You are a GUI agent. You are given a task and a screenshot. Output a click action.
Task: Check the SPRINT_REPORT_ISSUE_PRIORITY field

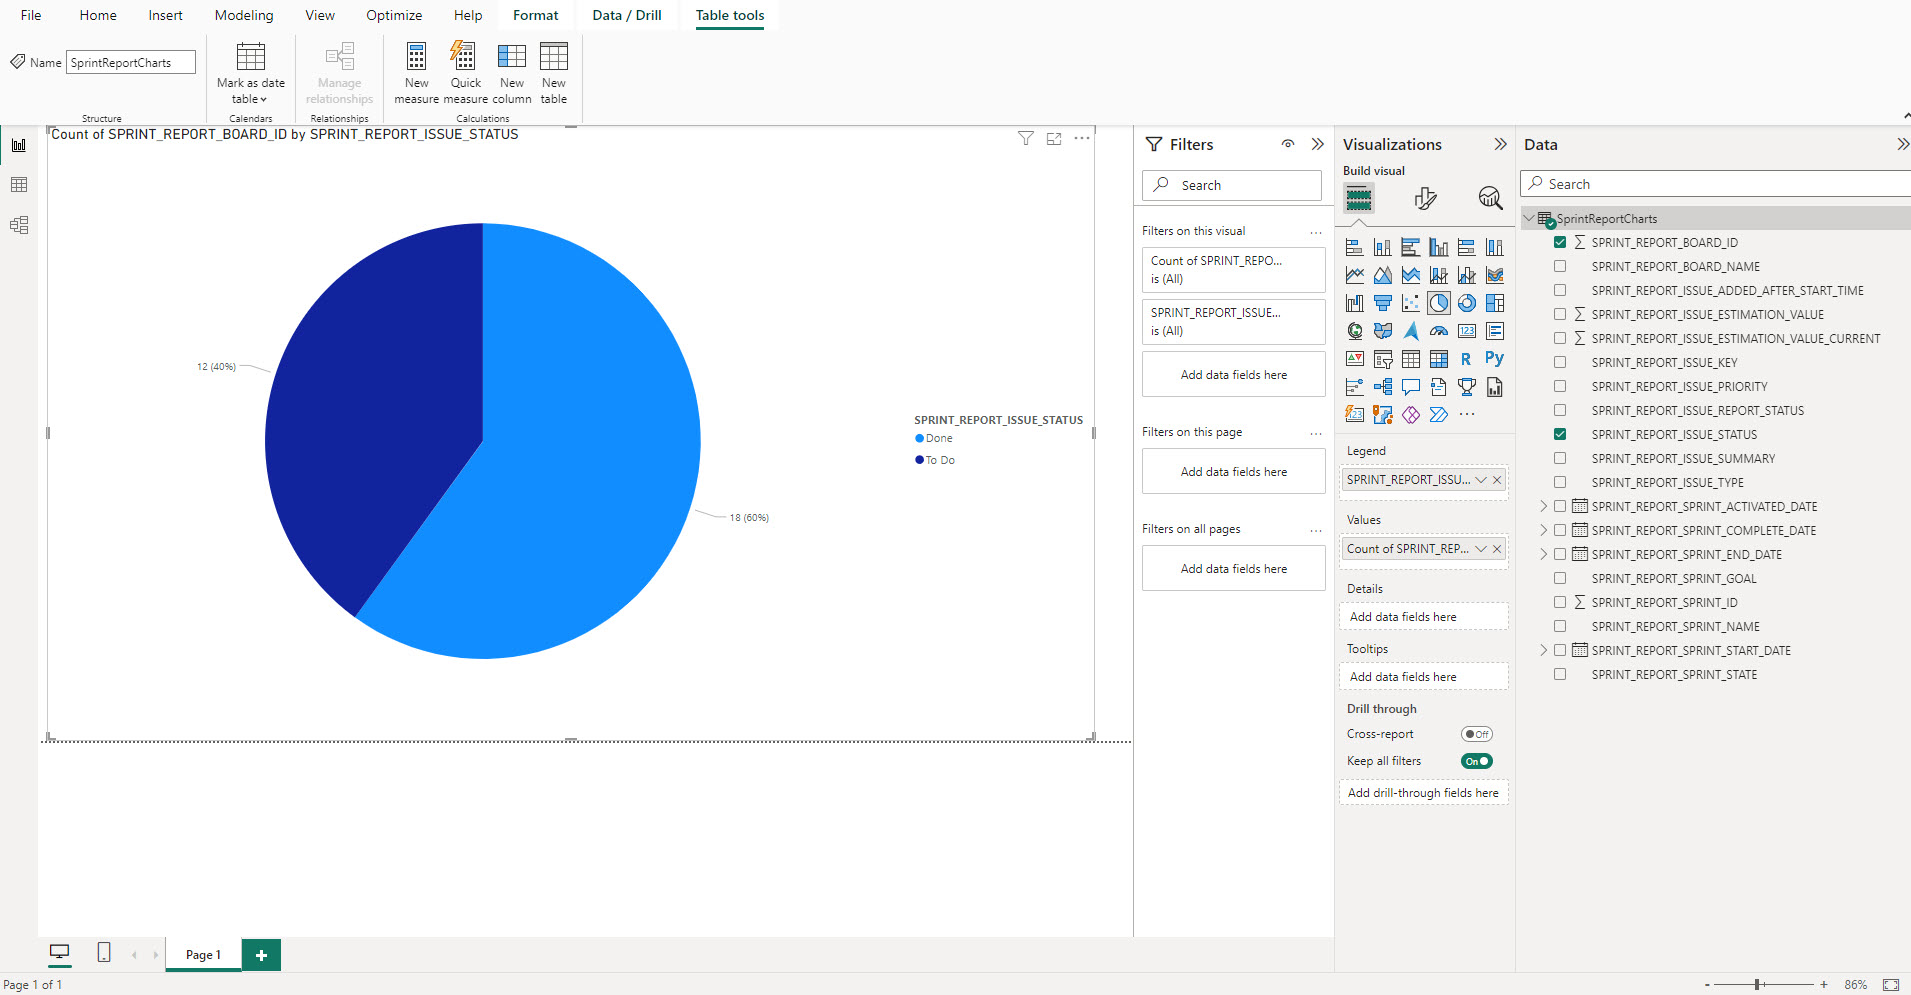coord(1560,387)
